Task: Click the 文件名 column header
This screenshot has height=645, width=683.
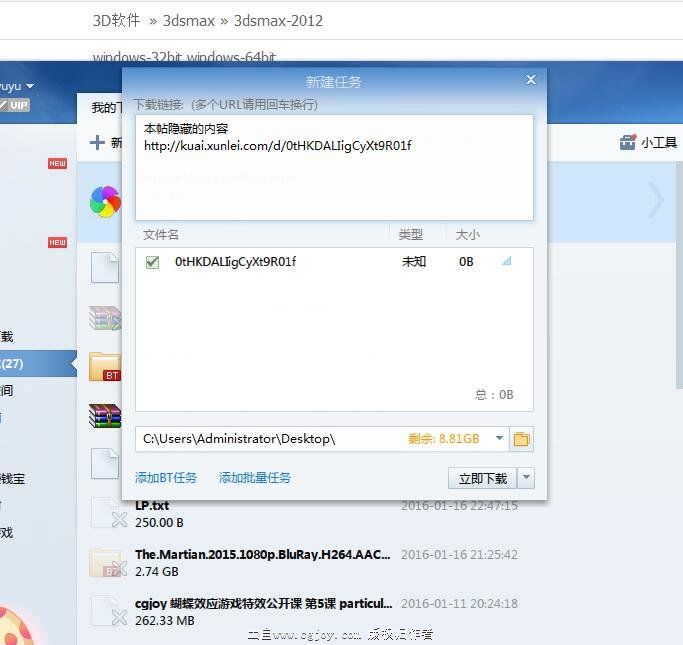Action: (161, 235)
